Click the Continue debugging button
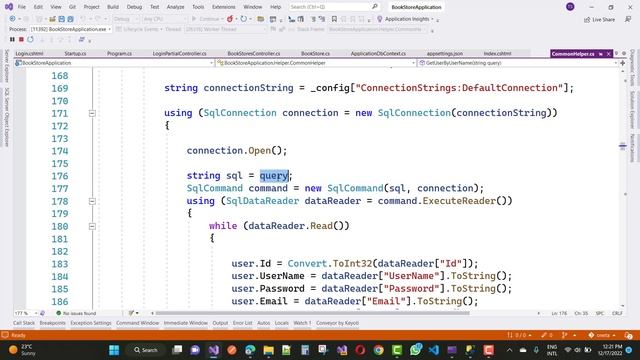Screen dimensions: 640x360 207,19
